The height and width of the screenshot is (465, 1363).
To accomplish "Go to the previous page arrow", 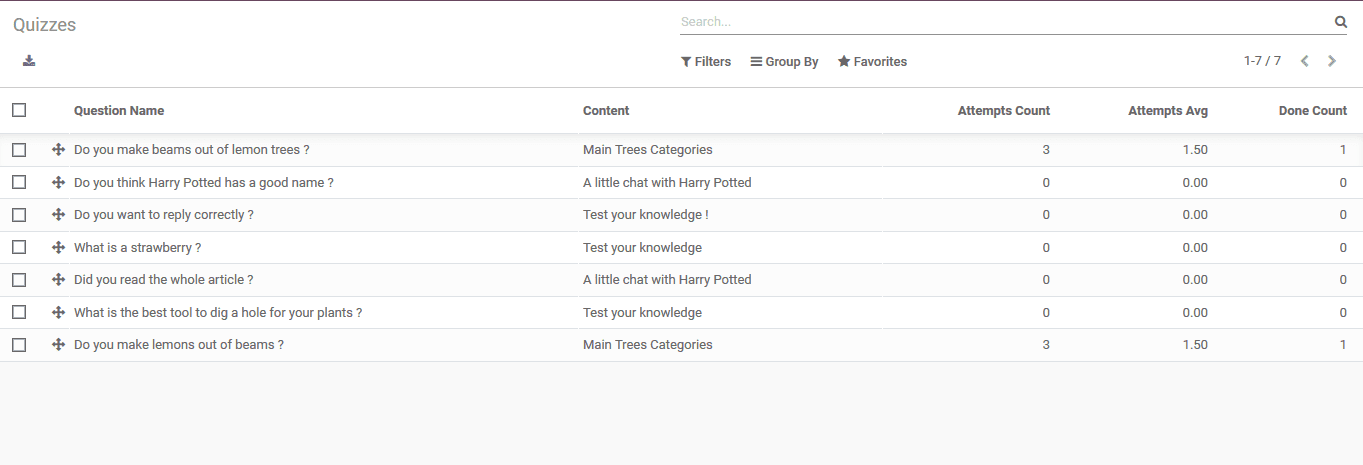I will (1305, 61).
